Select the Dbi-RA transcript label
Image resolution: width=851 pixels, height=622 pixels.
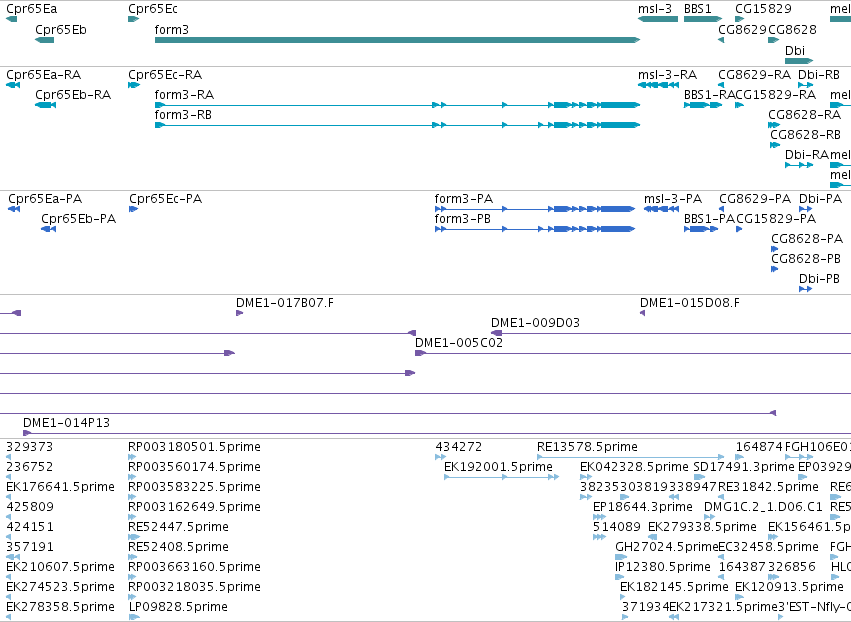click(x=806, y=155)
